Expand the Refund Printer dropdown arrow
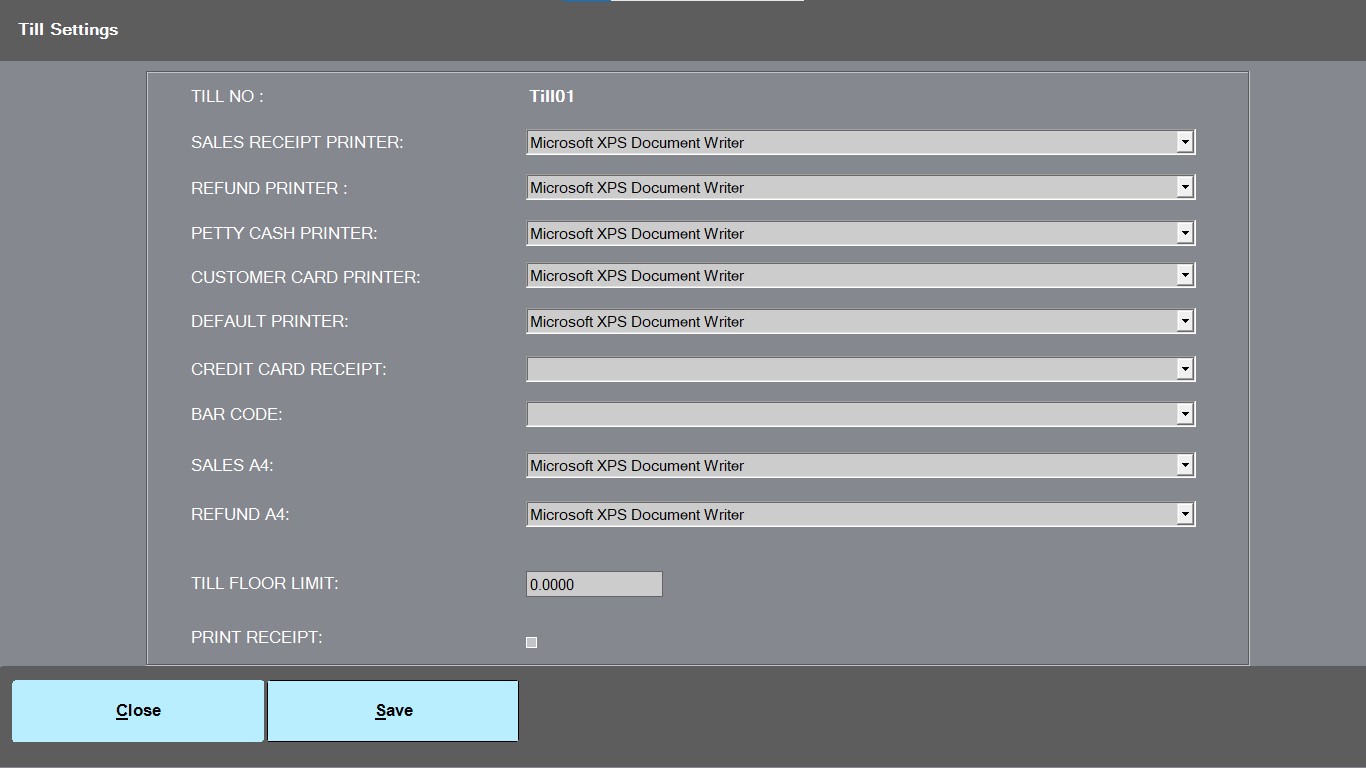Image resolution: width=1366 pixels, height=768 pixels. tap(1184, 187)
